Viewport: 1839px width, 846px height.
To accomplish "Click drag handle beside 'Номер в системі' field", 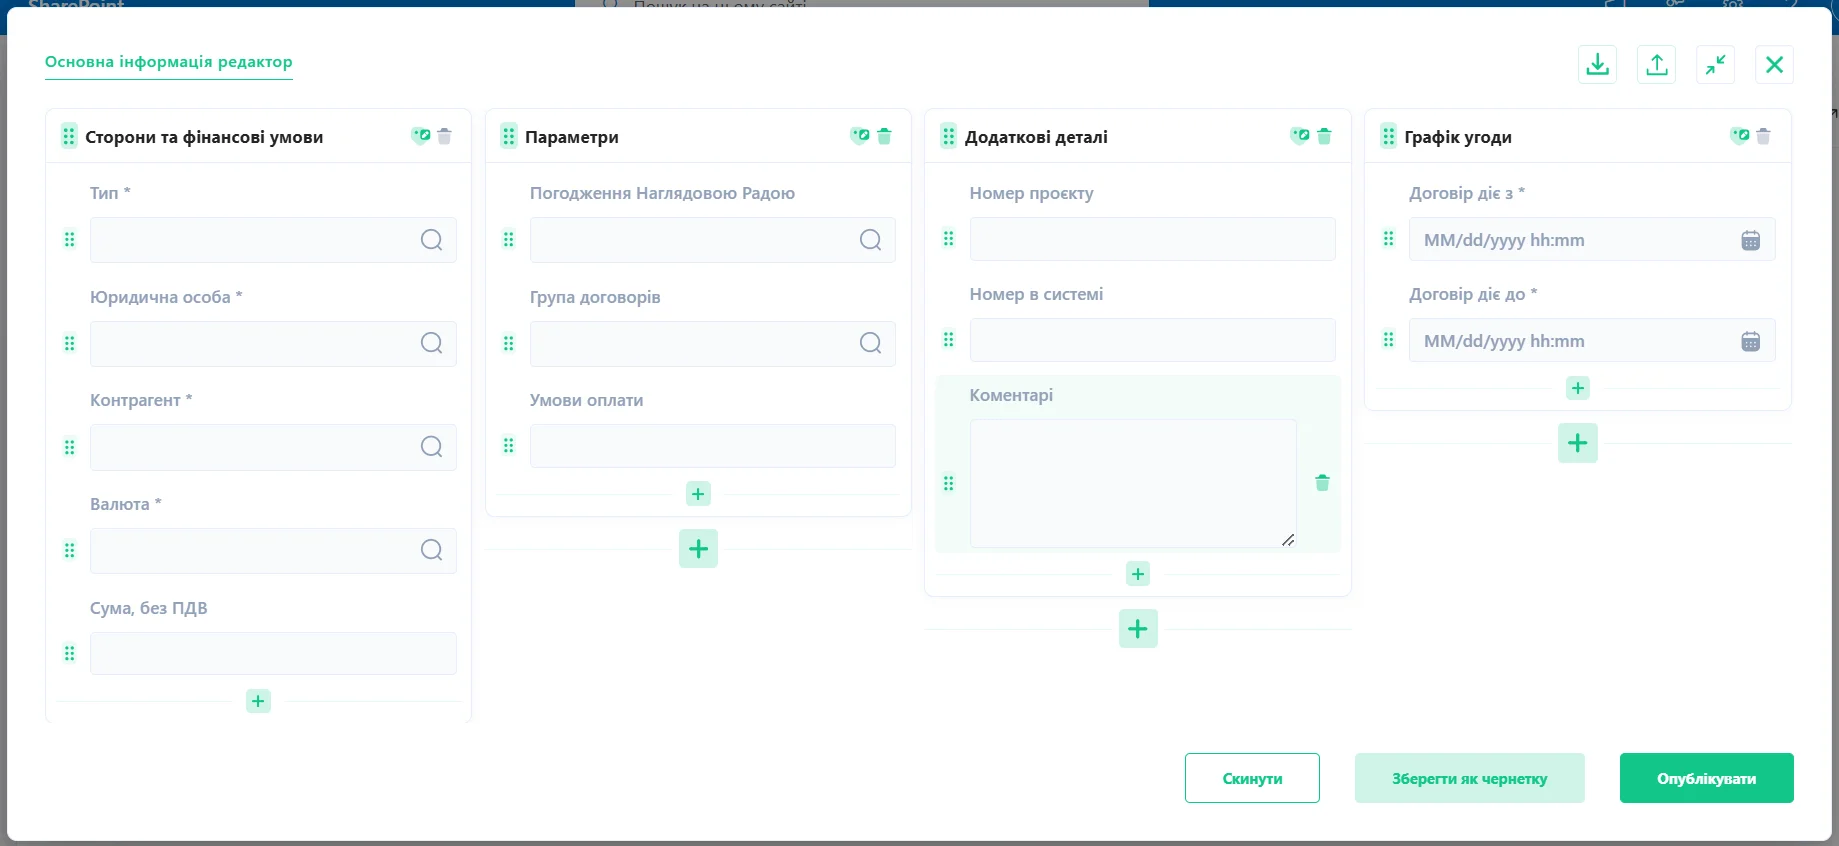I will (x=949, y=340).
